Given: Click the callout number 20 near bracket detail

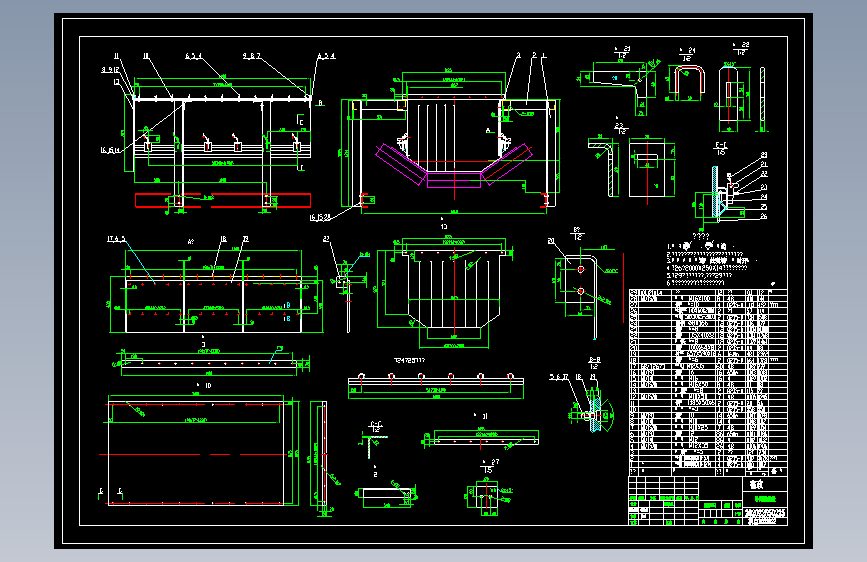Looking at the screenshot, I should click(551, 241).
